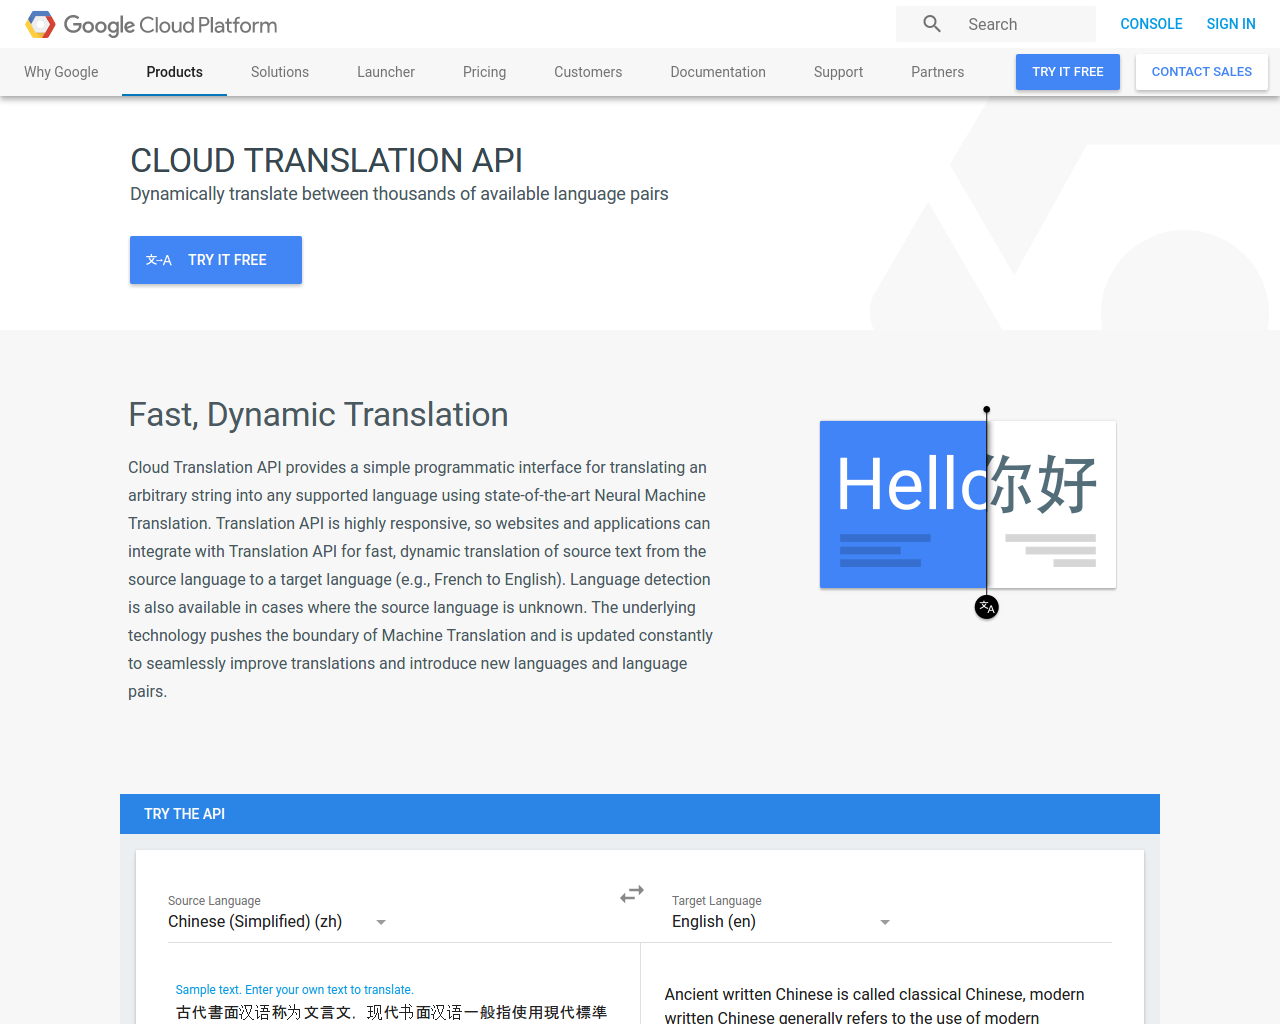
Task: Click the SIGN IN link
Action: point(1231,24)
